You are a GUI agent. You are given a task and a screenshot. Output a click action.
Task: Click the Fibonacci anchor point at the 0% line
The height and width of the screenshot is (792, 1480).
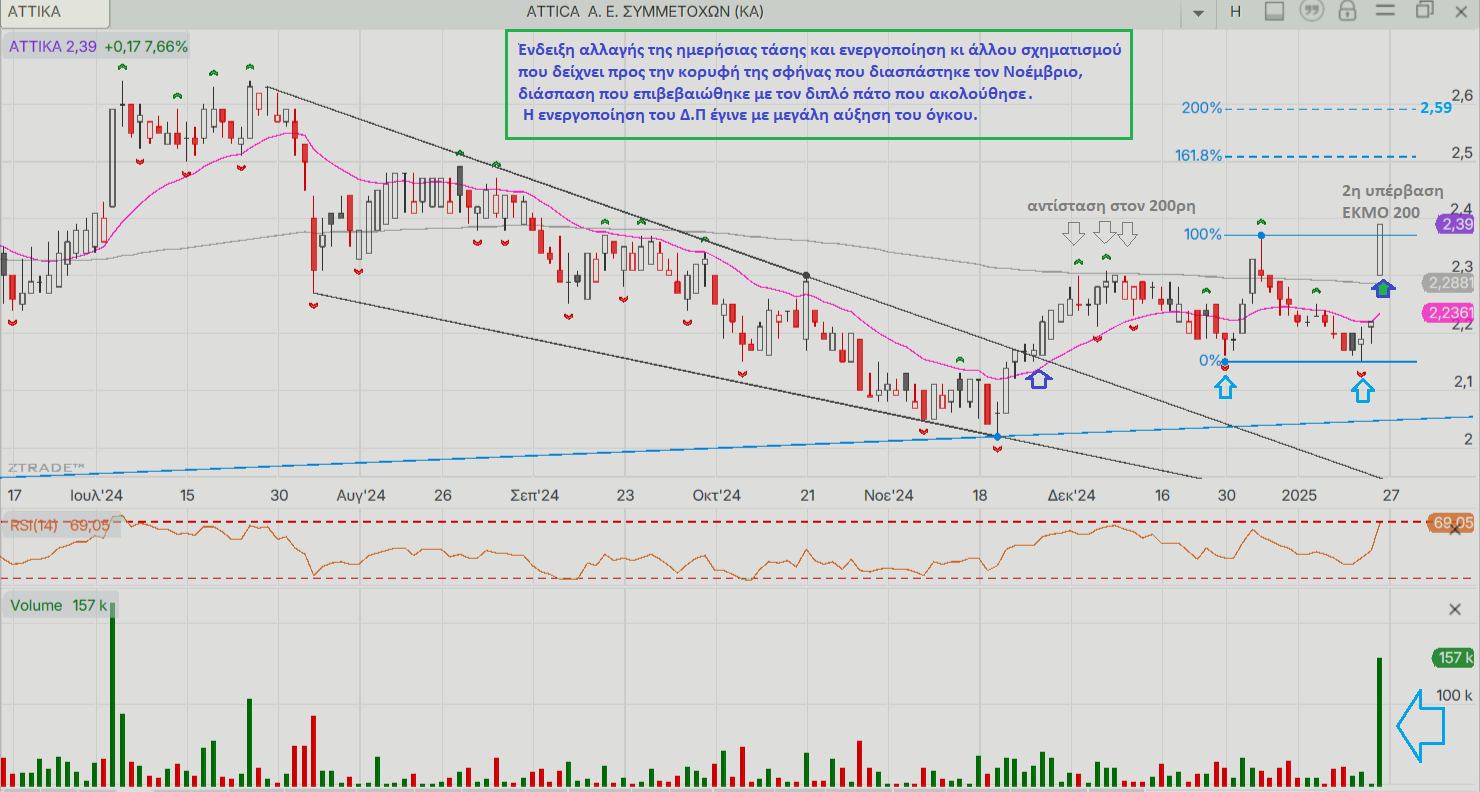(x=1225, y=362)
